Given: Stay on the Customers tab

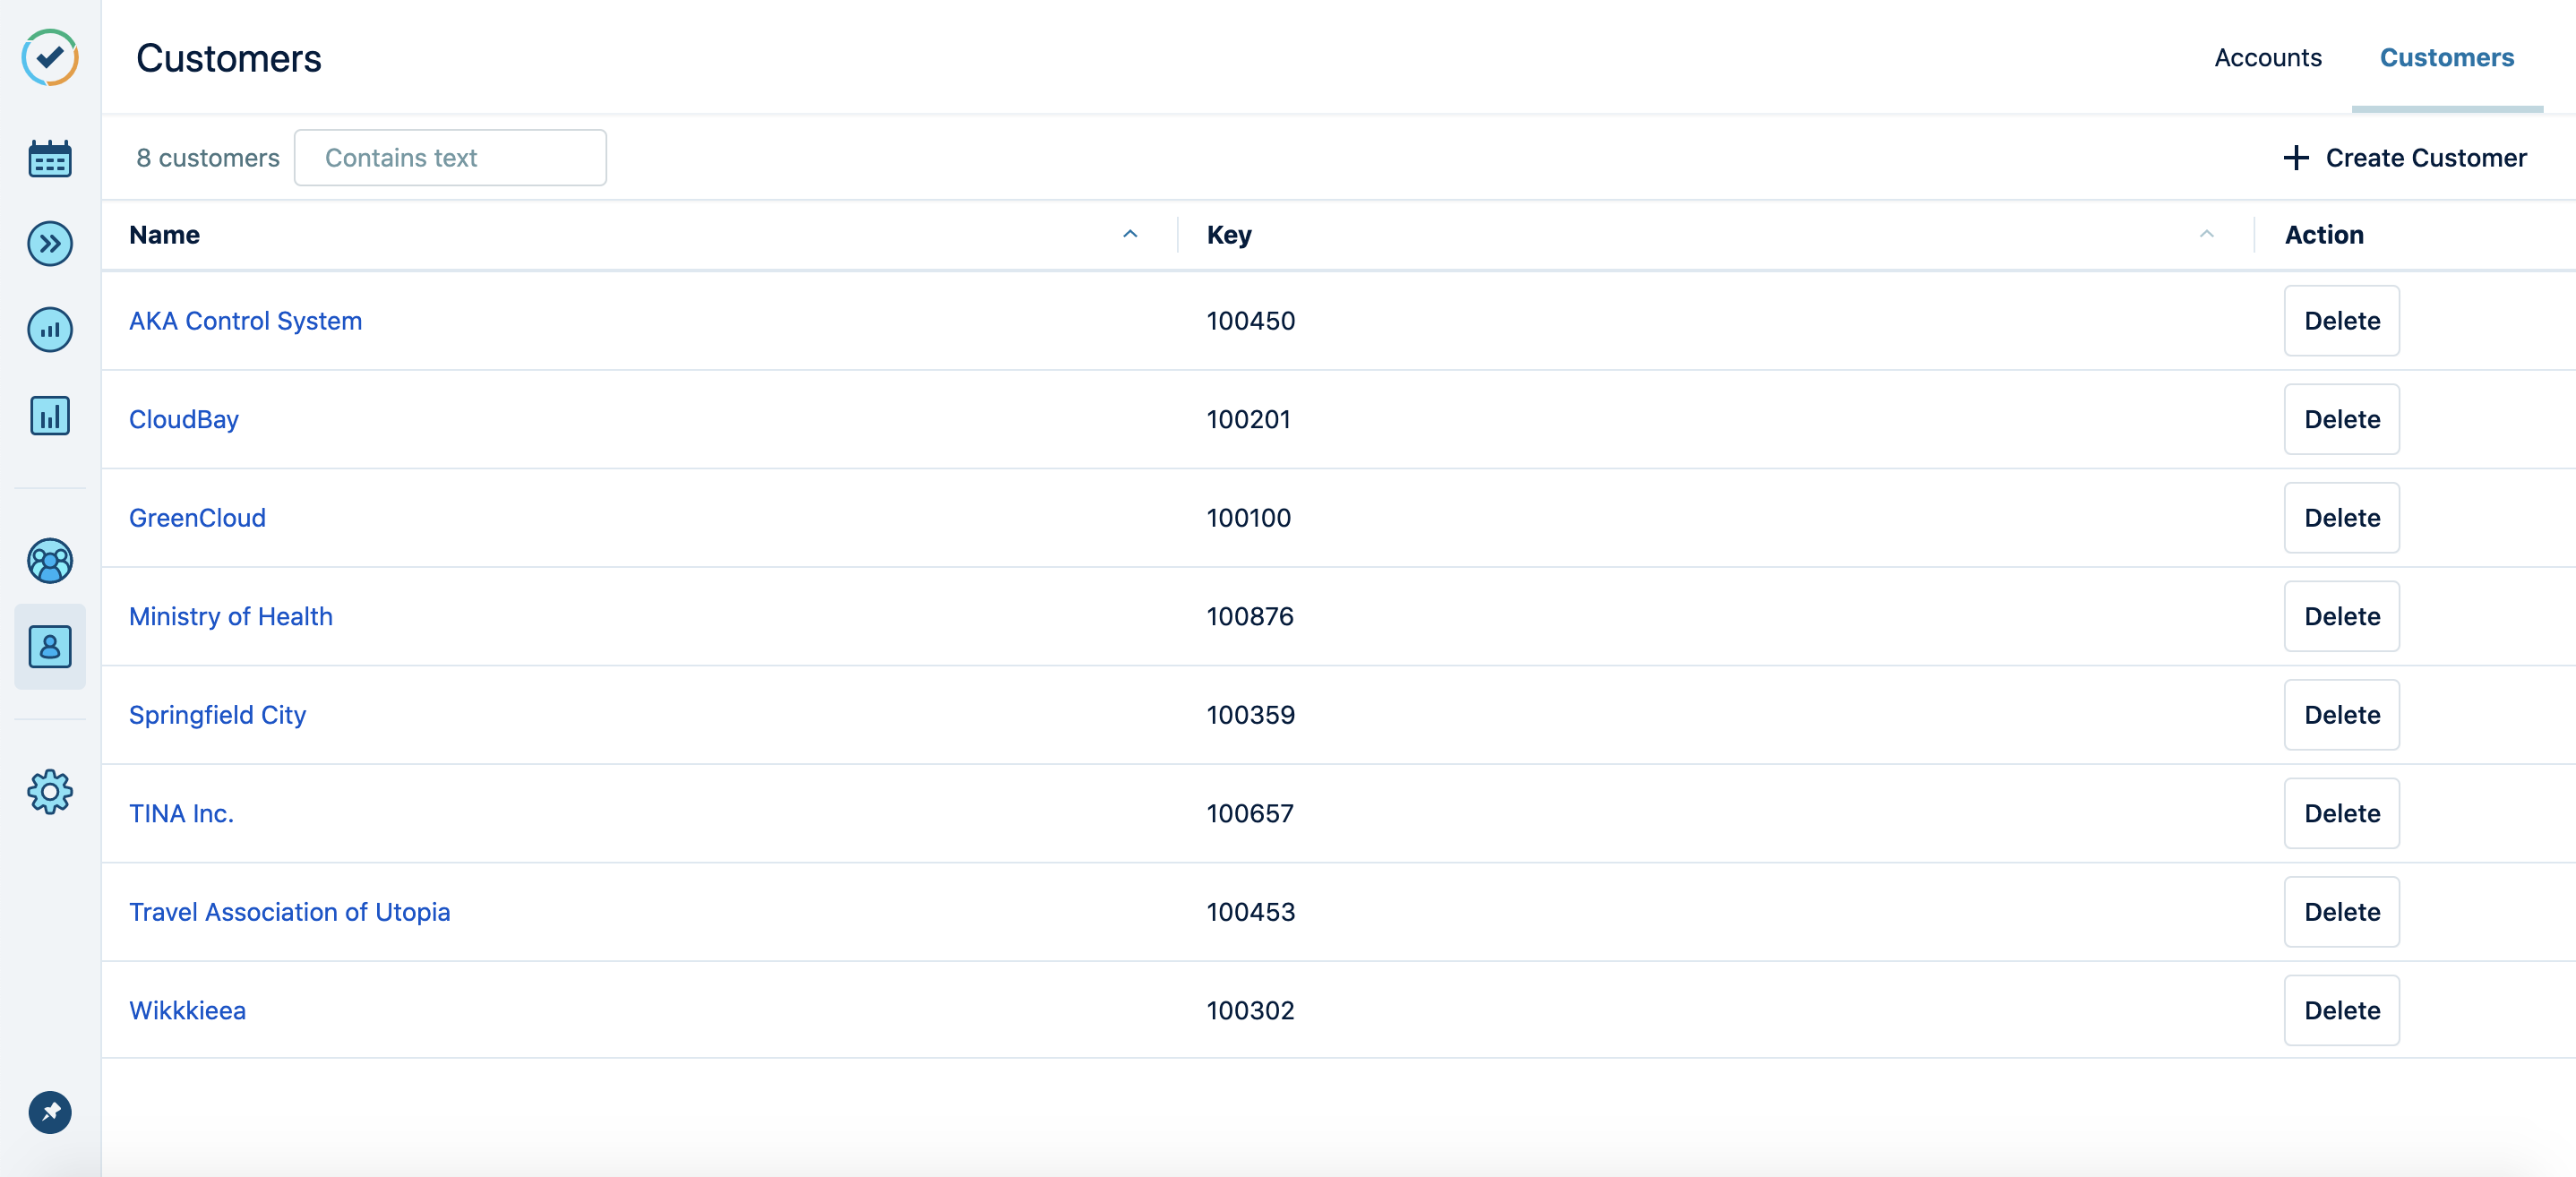Looking at the screenshot, I should click(2447, 58).
